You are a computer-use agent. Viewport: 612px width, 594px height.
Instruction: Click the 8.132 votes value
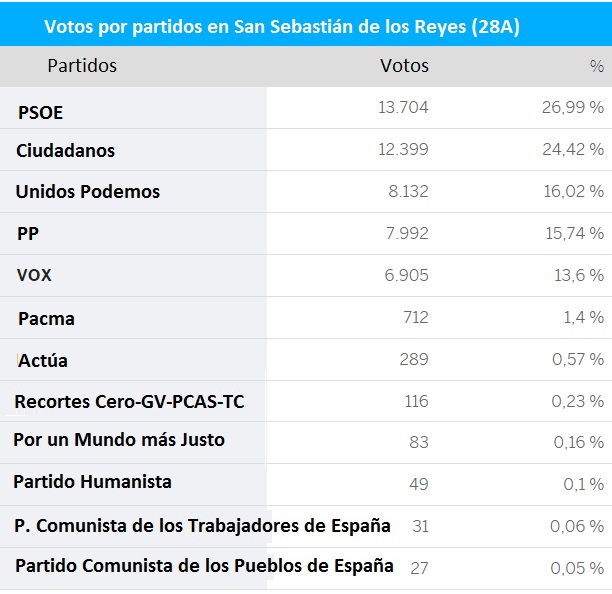408,191
